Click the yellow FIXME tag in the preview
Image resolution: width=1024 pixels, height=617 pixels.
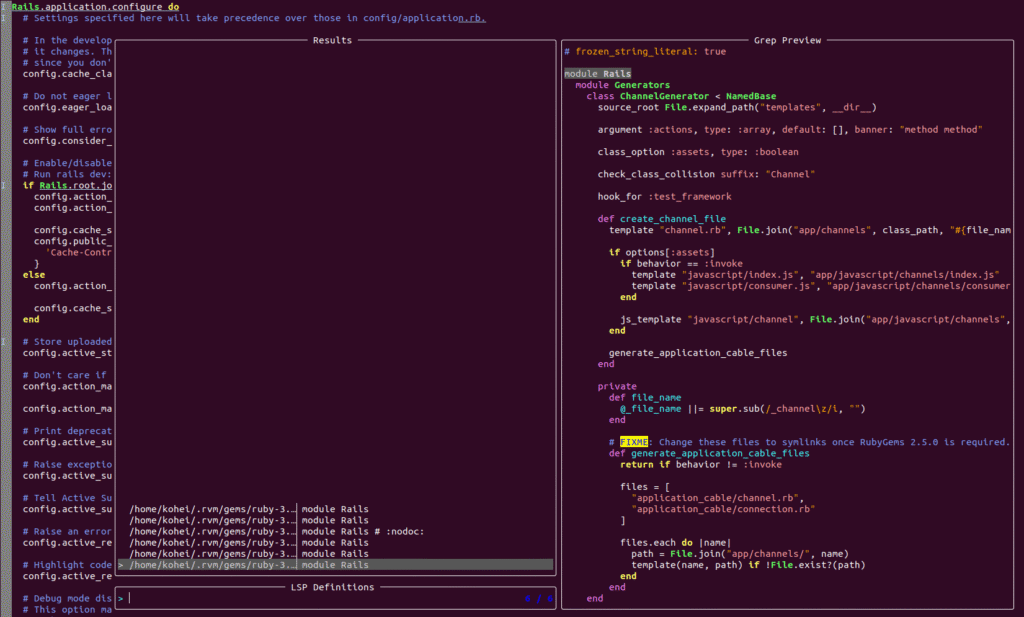(634, 441)
